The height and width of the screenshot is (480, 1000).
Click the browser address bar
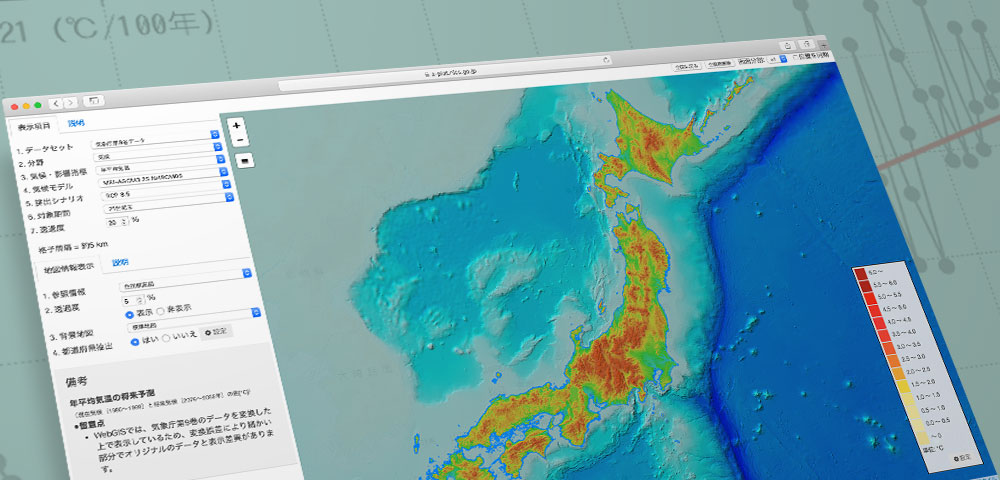pos(445,73)
